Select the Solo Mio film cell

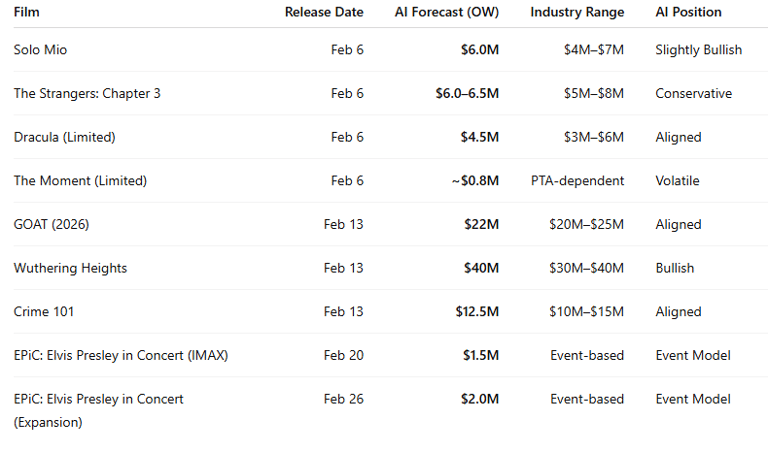click(40, 49)
